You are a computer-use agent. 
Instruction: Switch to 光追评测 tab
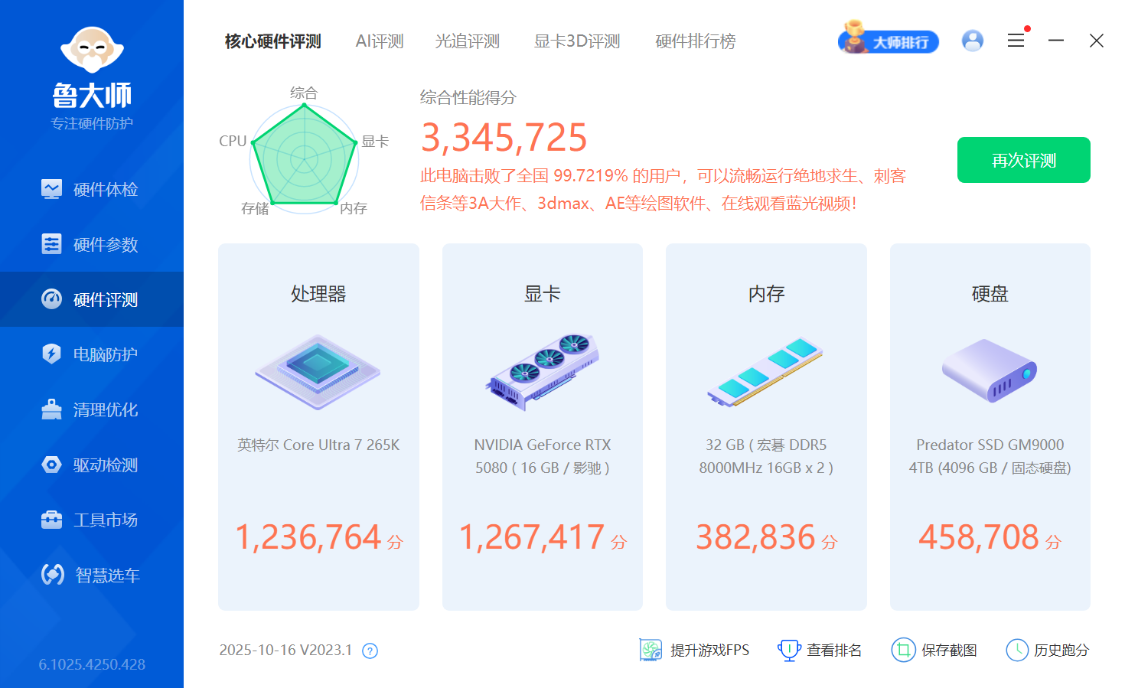coord(467,42)
